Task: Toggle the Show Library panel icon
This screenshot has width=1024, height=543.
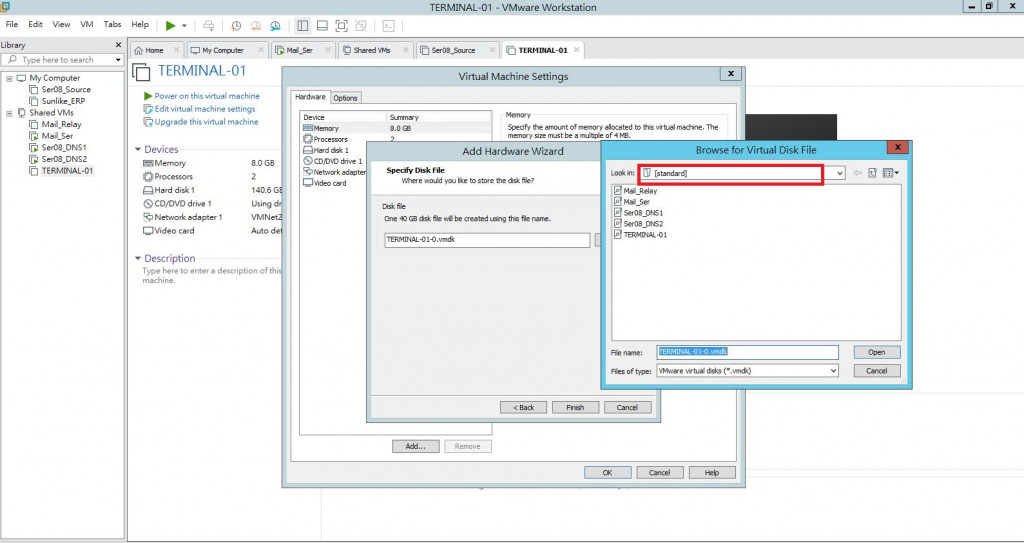Action: 302,25
